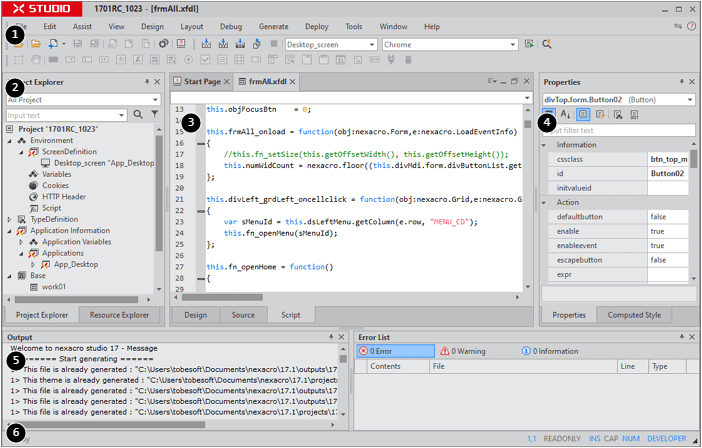Open the Generate menu
The image size is (702, 448).
pyautogui.click(x=273, y=26)
